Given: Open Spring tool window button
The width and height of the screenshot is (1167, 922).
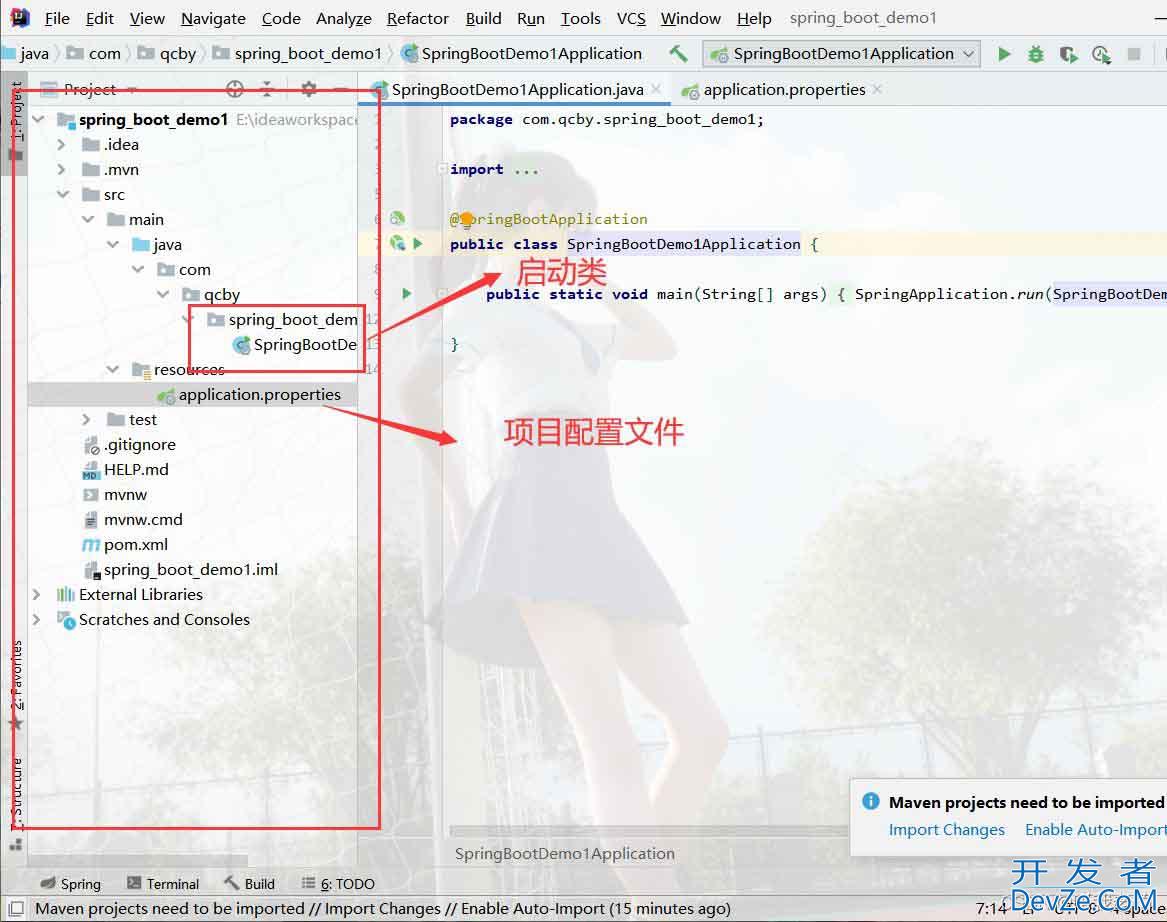Looking at the screenshot, I should click(x=71, y=883).
